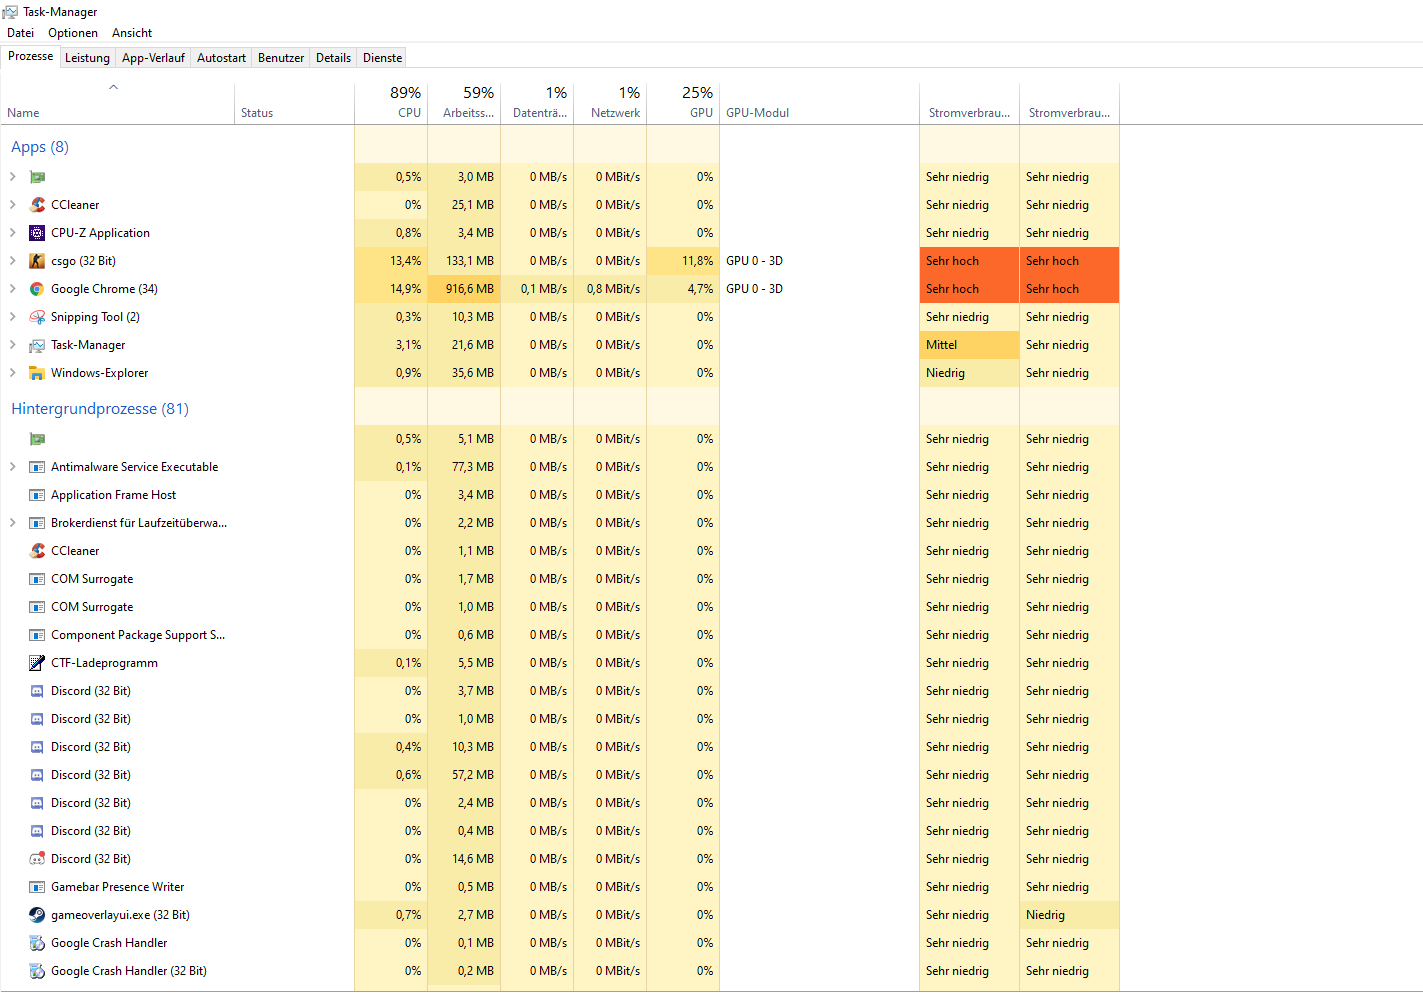1423x999 pixels.
Task: Sort by the Netzwerk column header
Action: (610, 104)
